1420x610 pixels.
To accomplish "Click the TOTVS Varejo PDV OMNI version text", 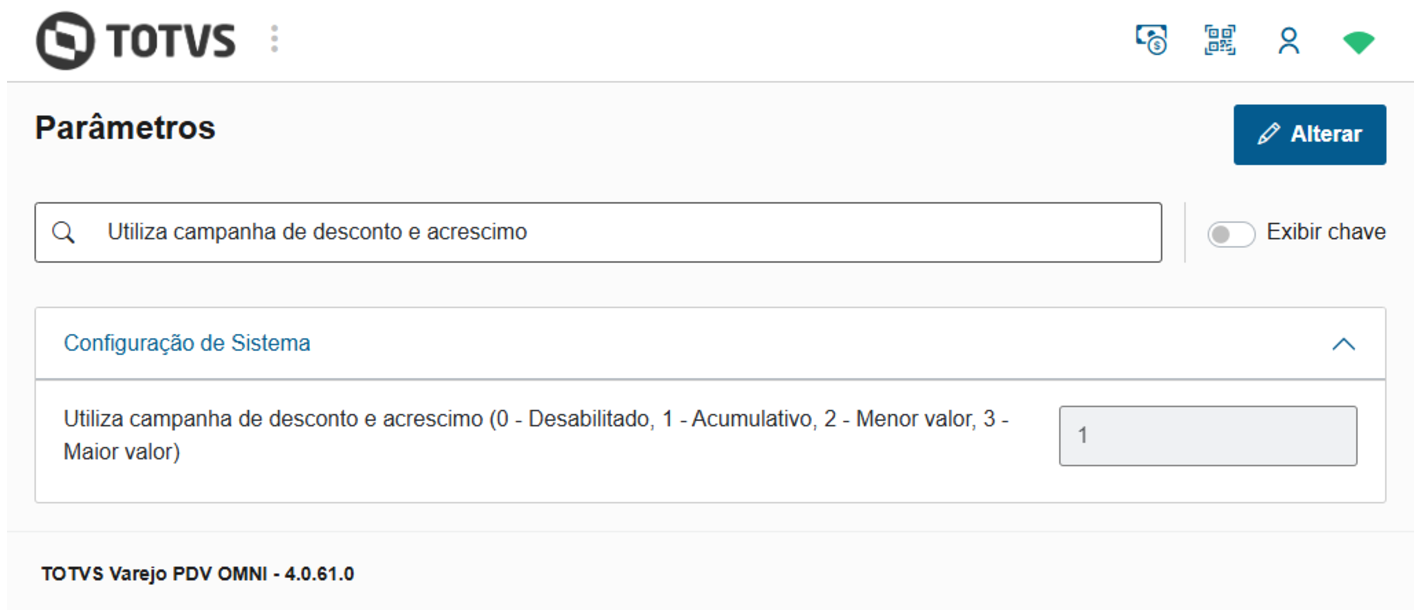I will click(x=198, y=574).
